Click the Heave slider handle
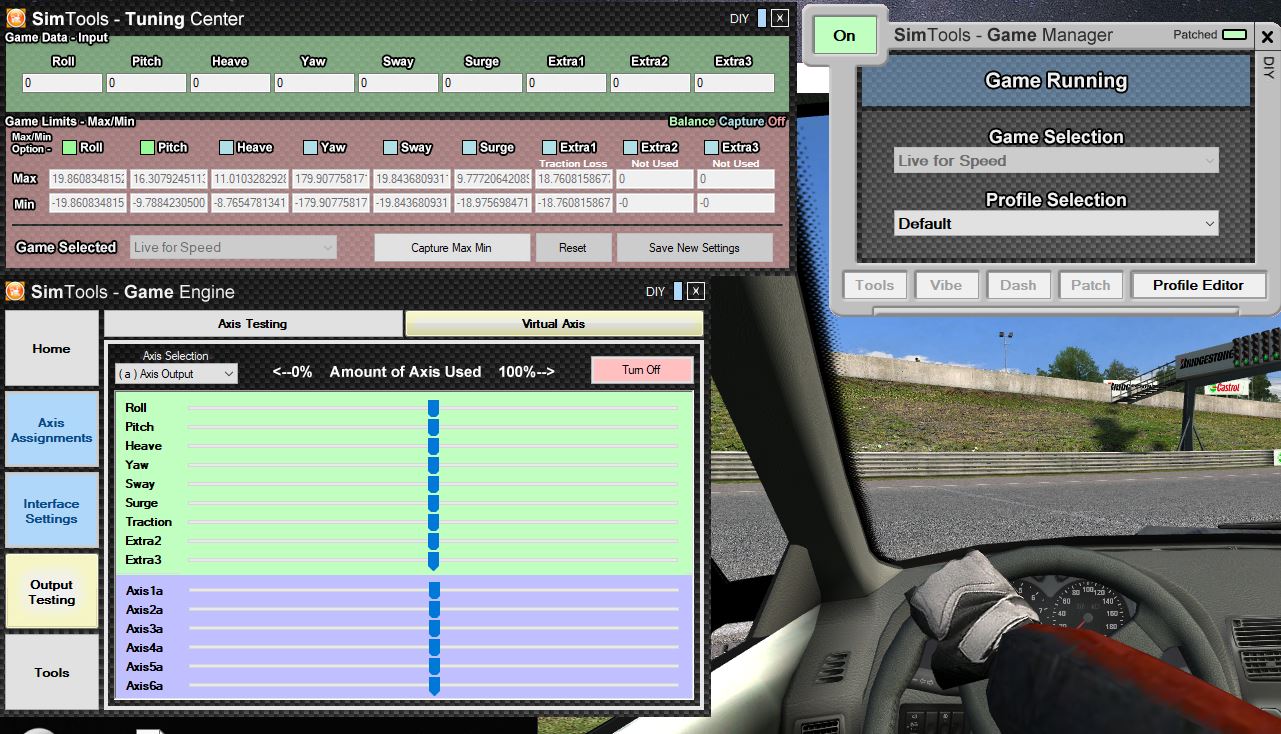This screenshot has width=1281, height=734. [x=433, y=446]
